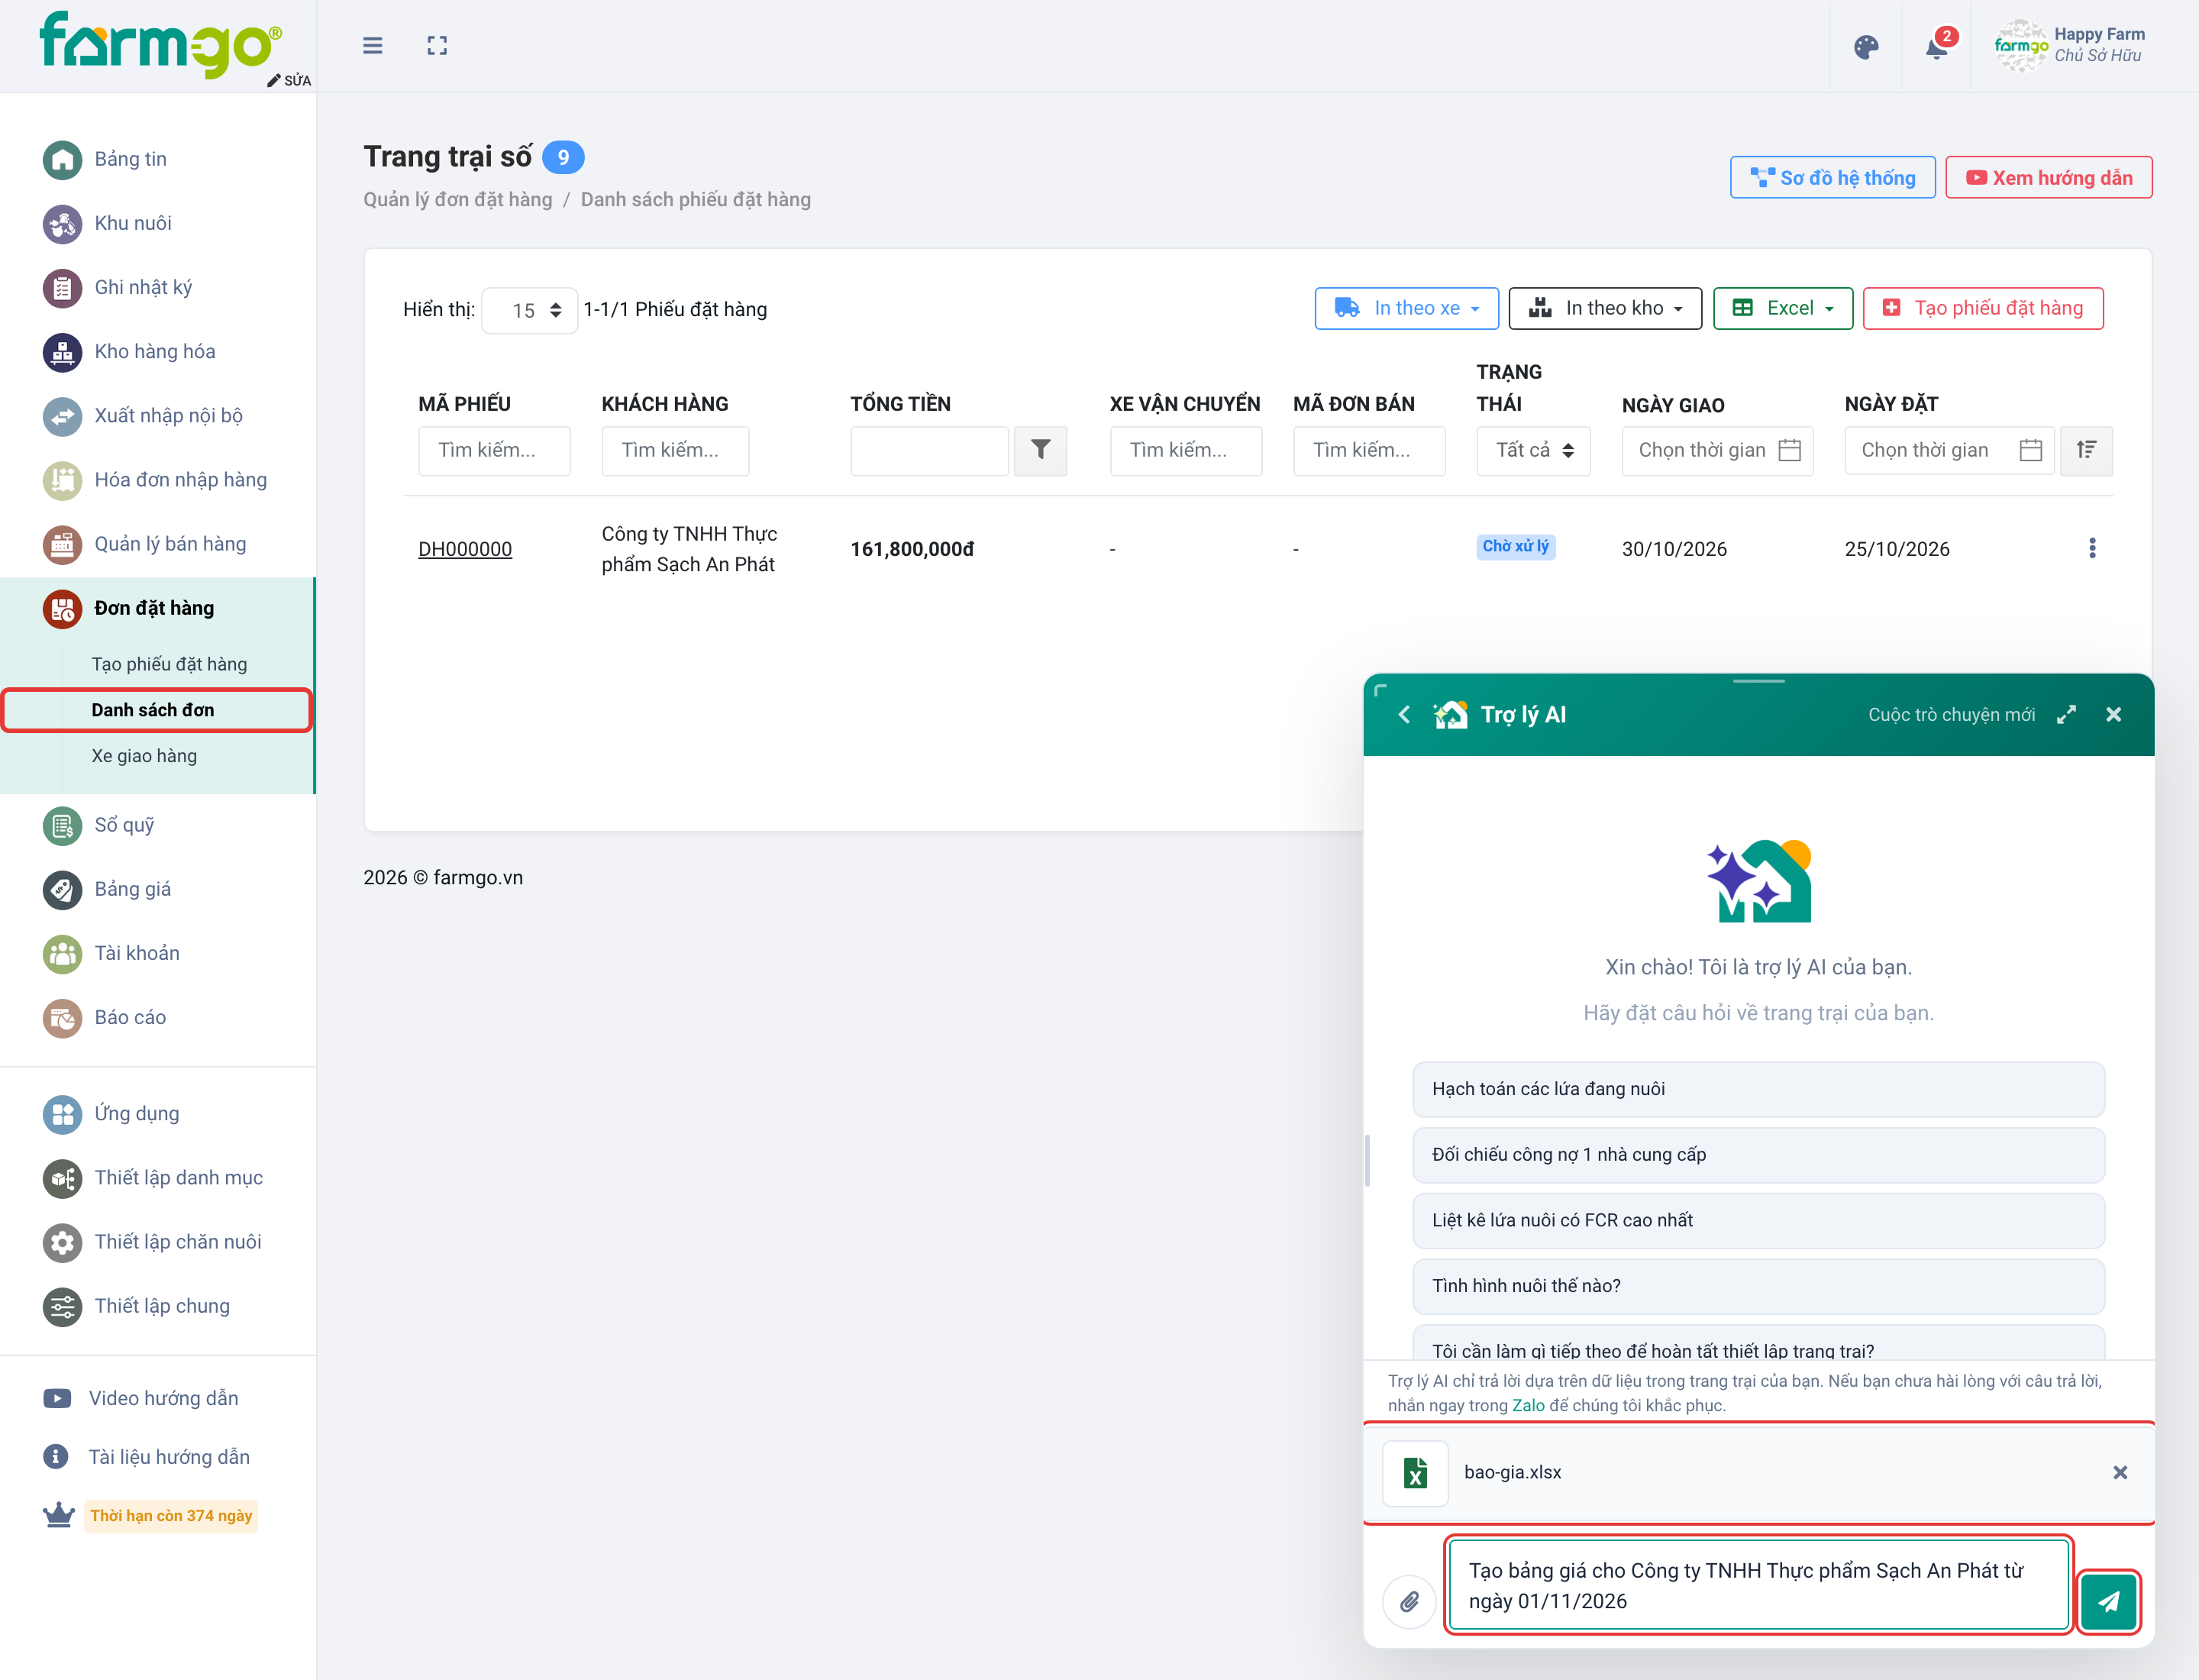
Task: Click the paperclip attach file icon
Action: point(1409,1601)
